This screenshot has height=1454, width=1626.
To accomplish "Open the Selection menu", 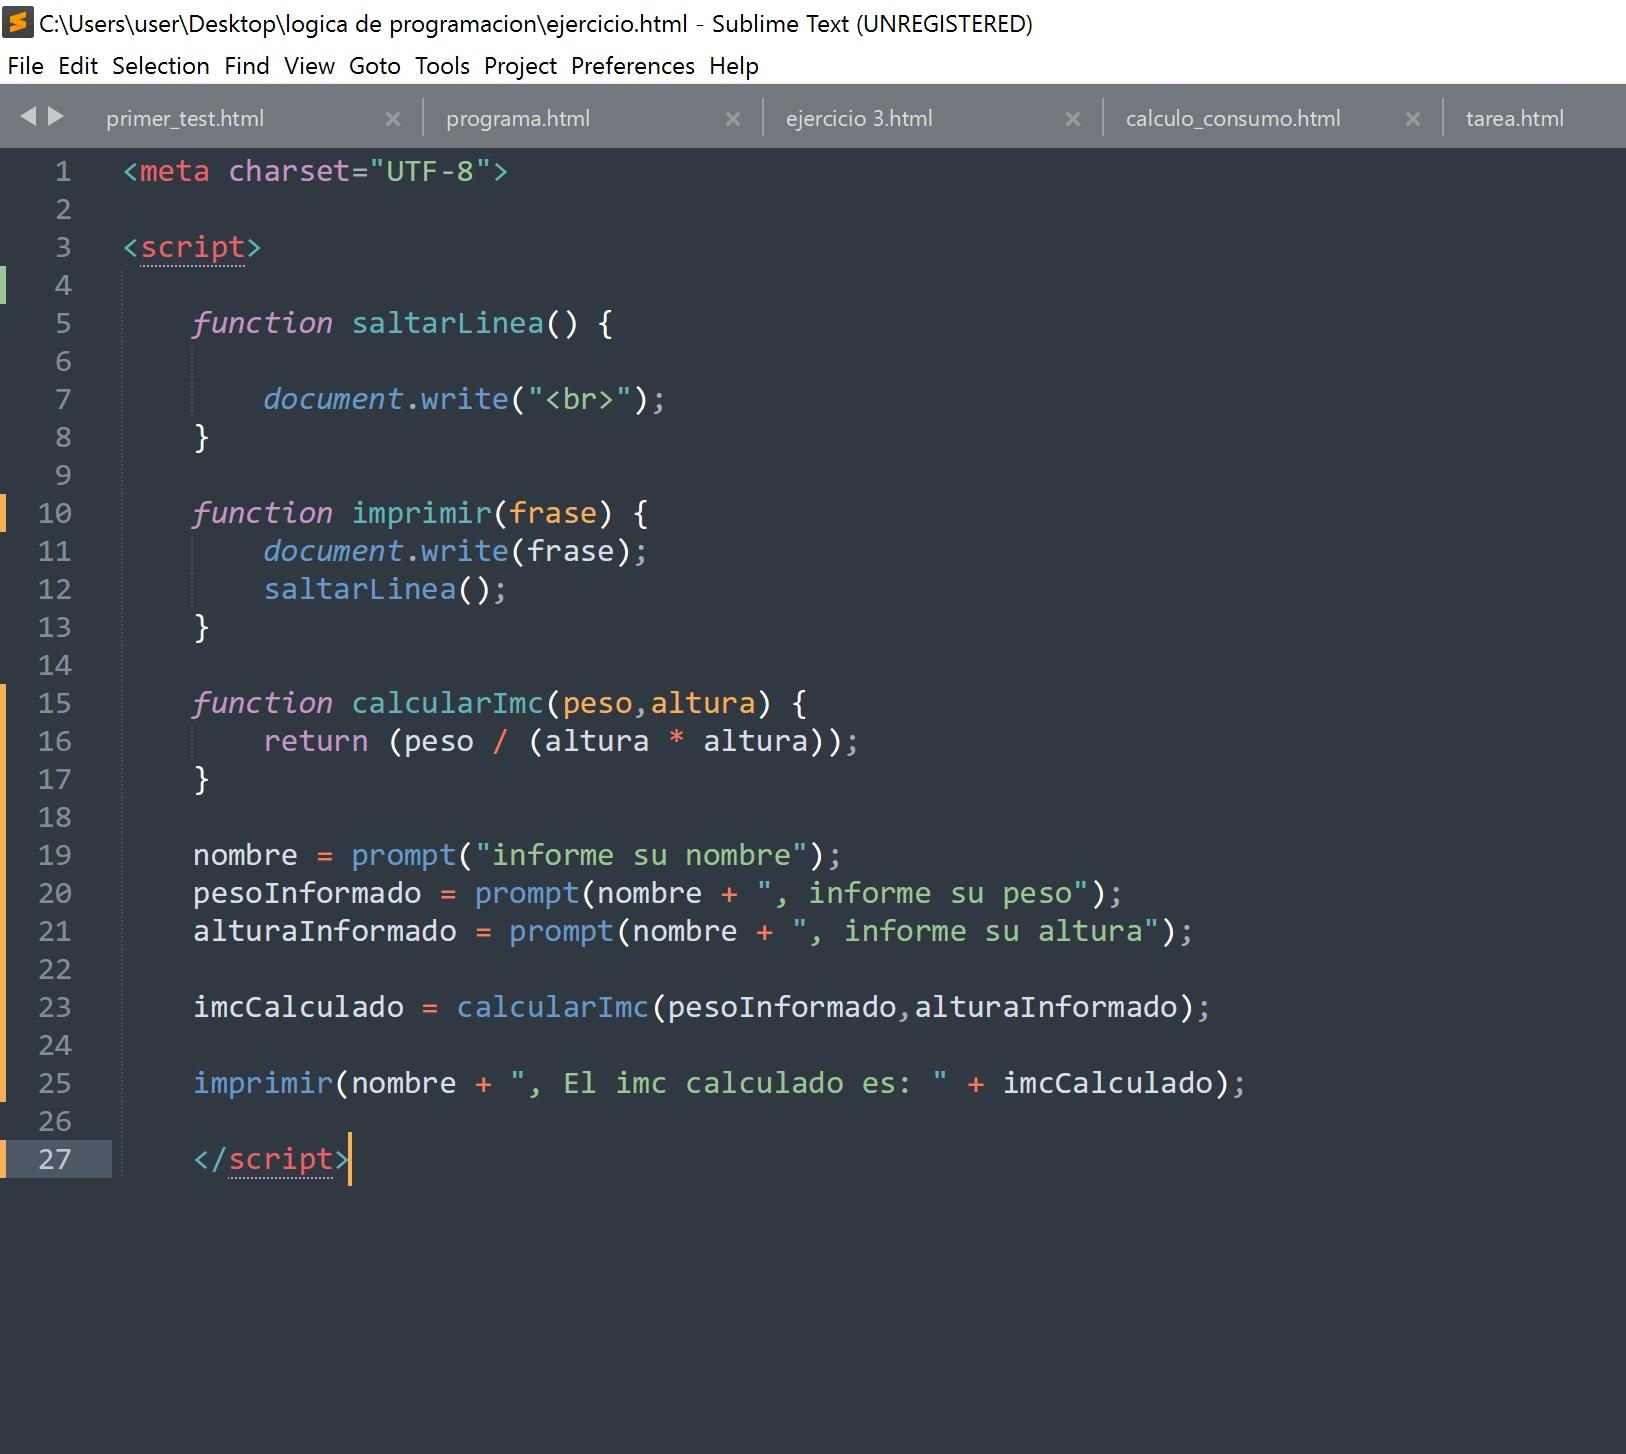I will pos(161,66).
